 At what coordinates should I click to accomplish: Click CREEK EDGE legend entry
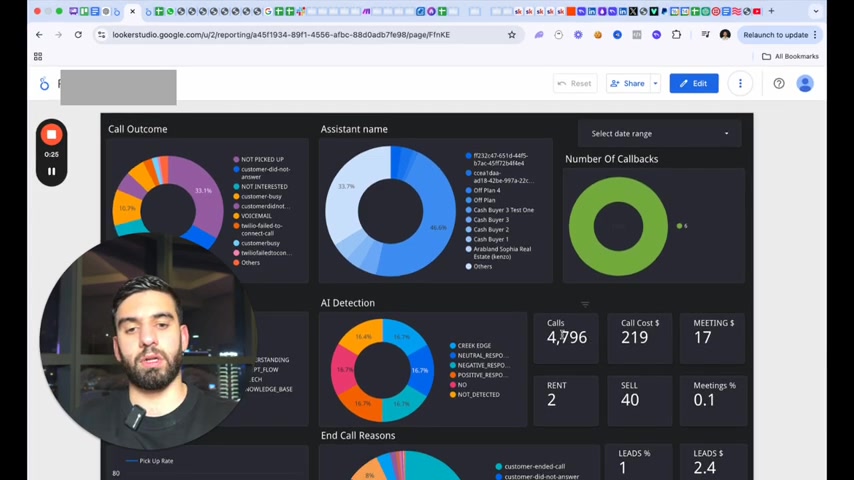click(470, 345)
